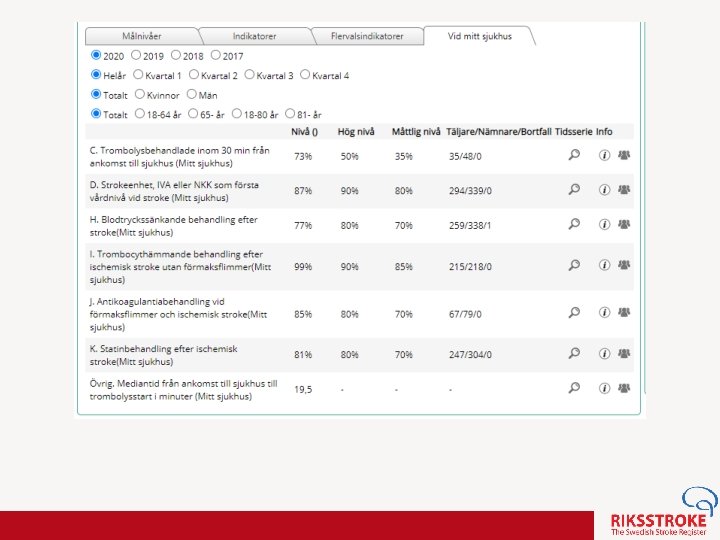The image size is (720, 540).
Task: Click value 215/218/0 in row I
Action: (470, 267)
